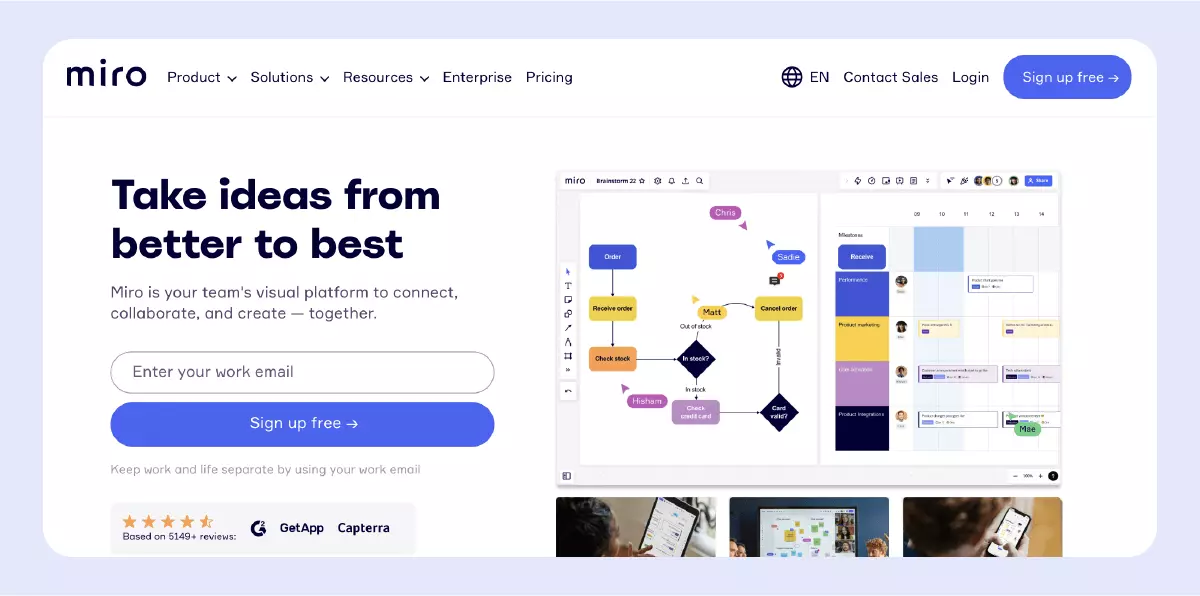Click the large Sign up free button

pyautogui.click(x=302, y=424)
